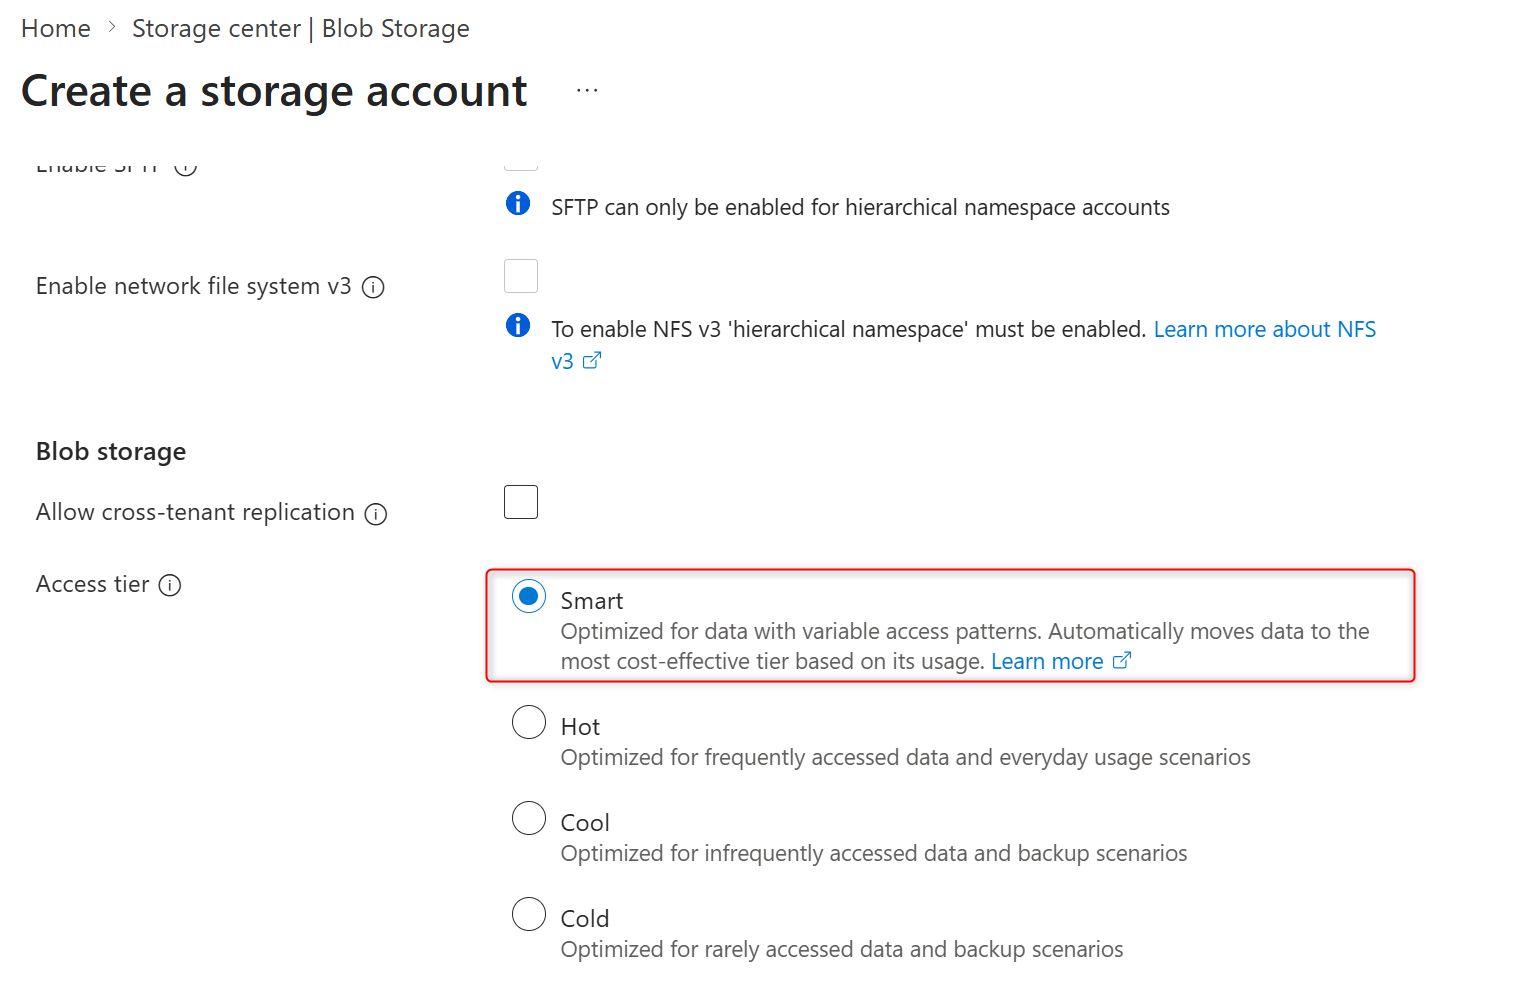Check Allow cross-tenant replication box

[521, 502]
